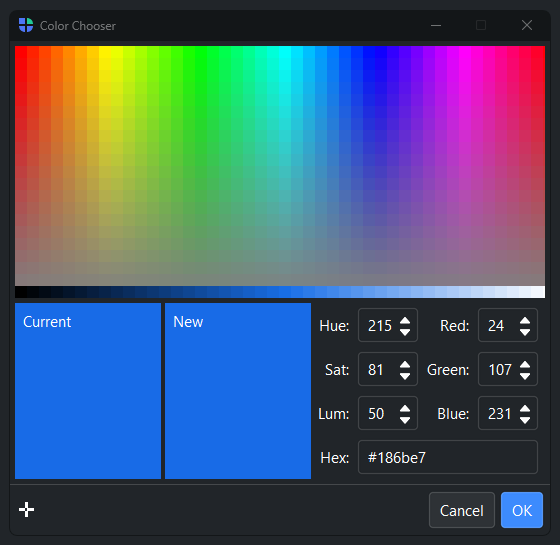Image resolution: width=560 pixels, height=545 pixels.
Task: Increase the Hue value with up arrow
Action: coord(405,320)
